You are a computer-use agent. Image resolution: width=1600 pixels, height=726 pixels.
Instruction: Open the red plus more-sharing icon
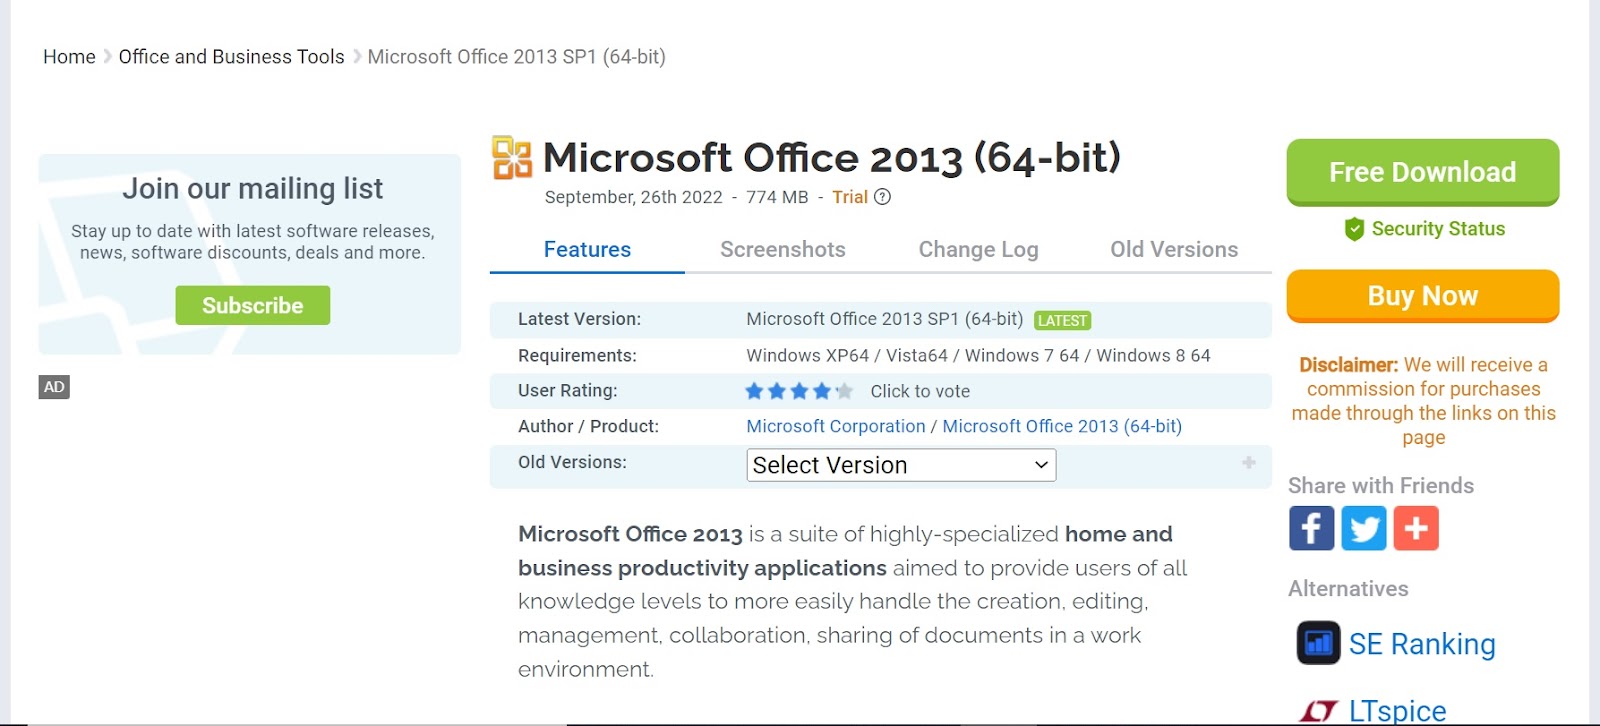point(1415,528)
